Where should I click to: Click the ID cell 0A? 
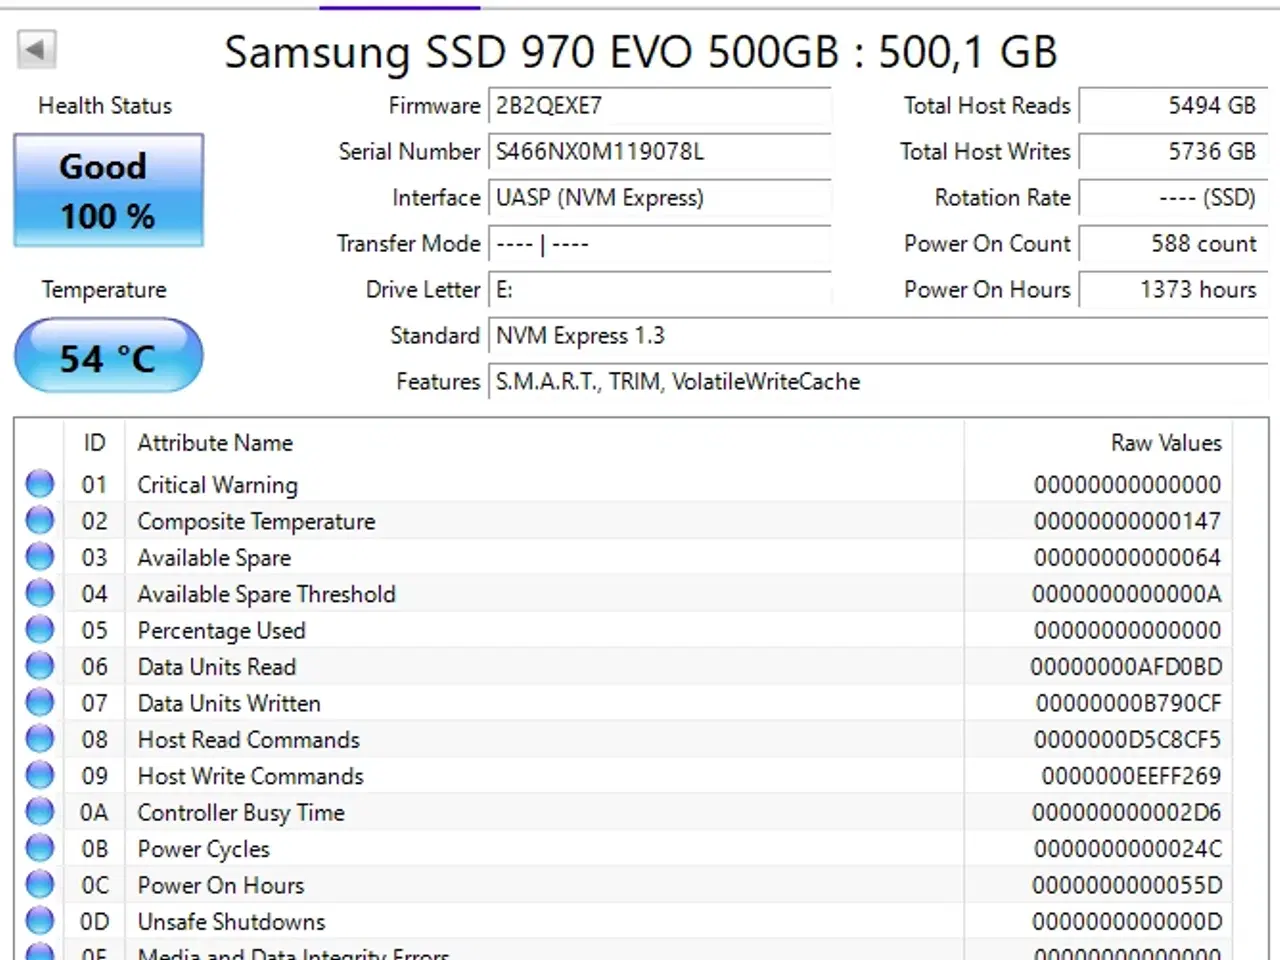click(94, 813)
